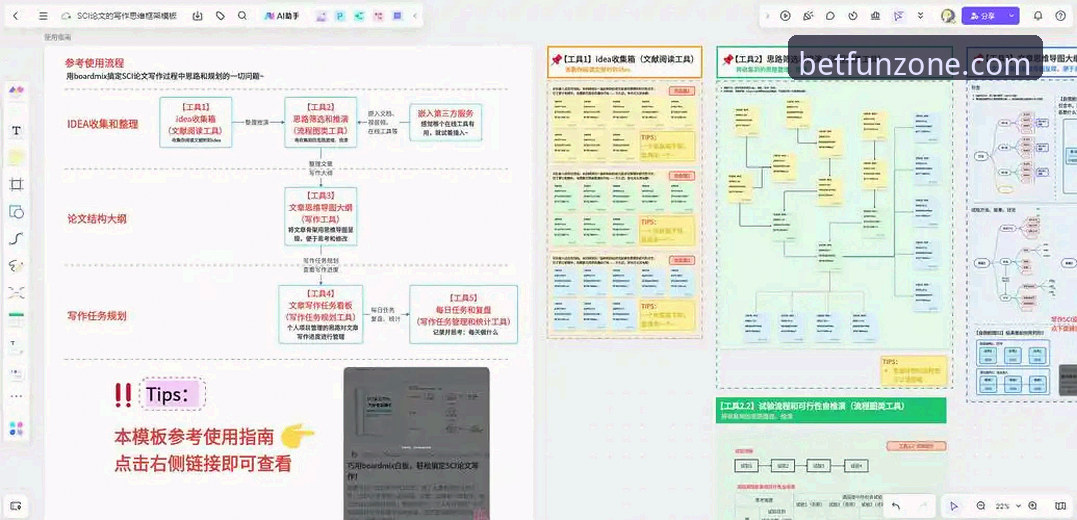Open the hamburger main menu

(43, 16)
